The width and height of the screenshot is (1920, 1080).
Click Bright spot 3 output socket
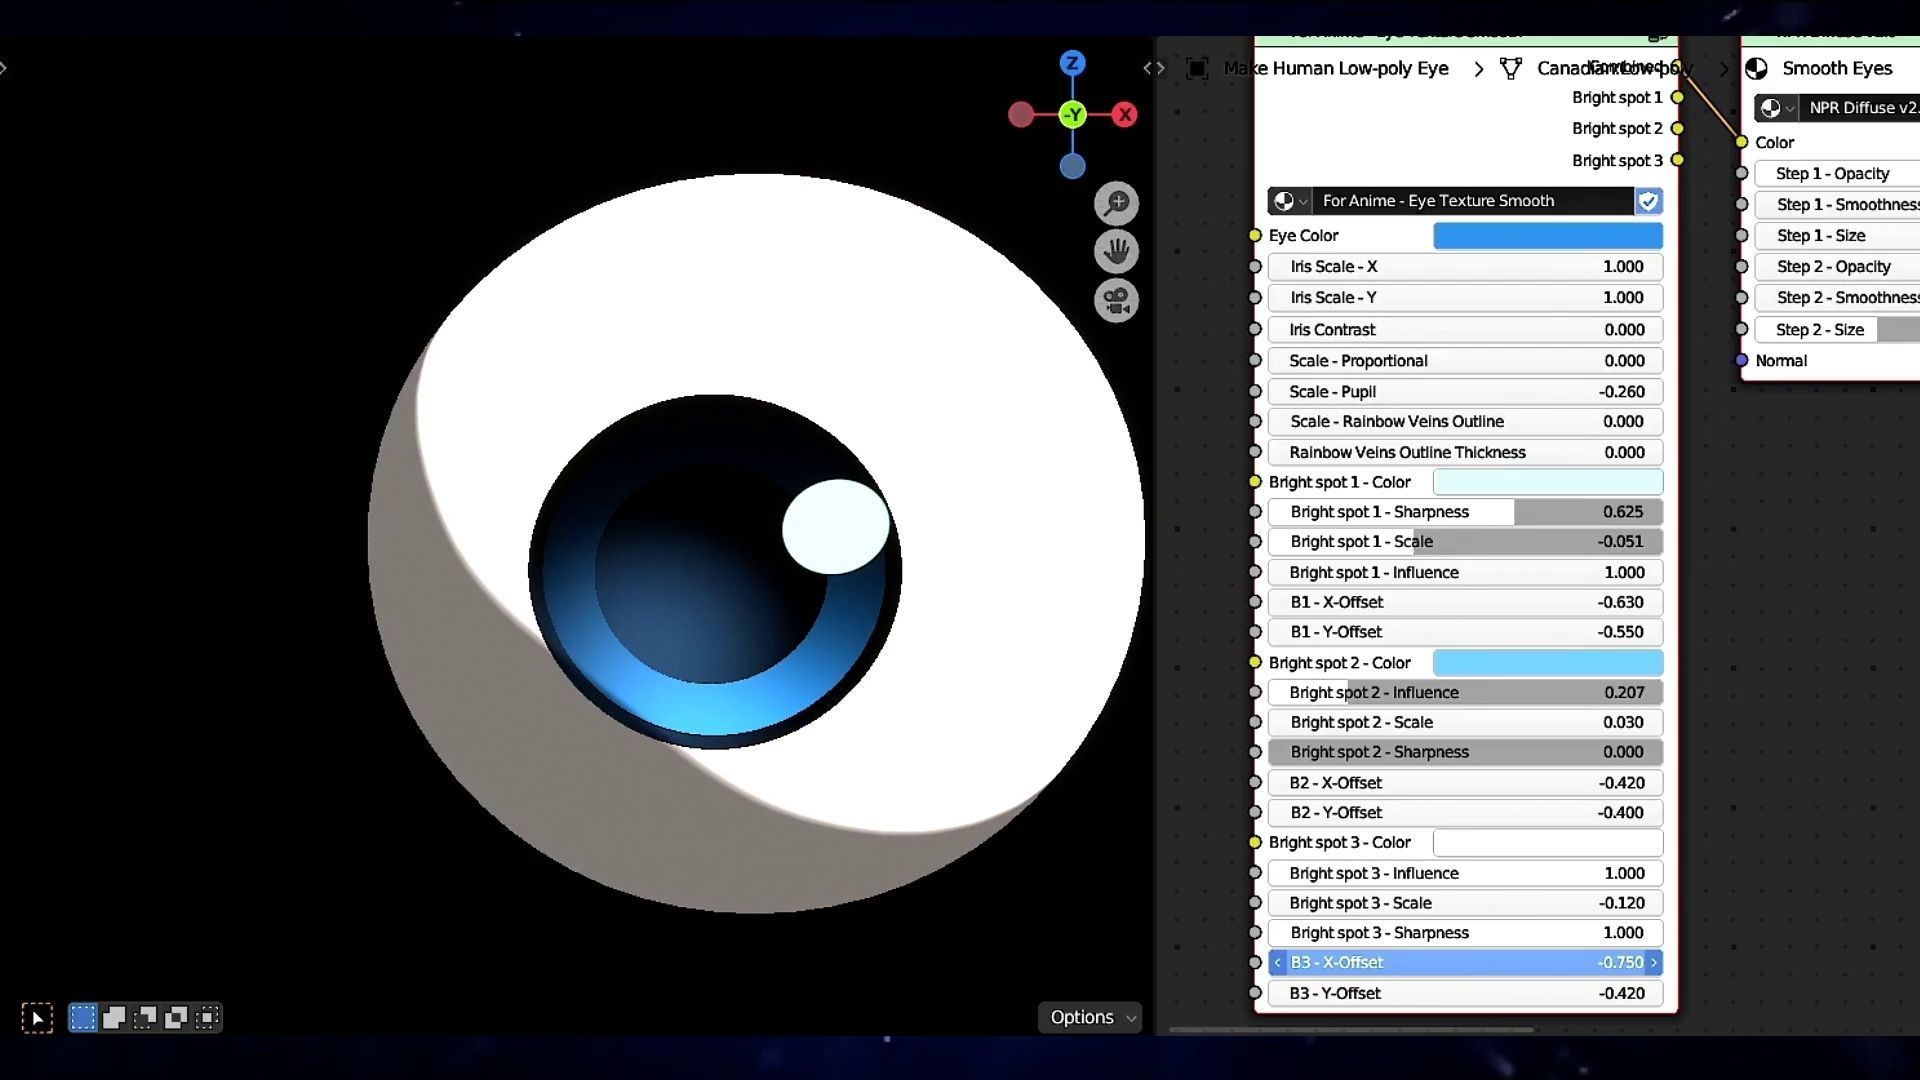click(1678, 161)
